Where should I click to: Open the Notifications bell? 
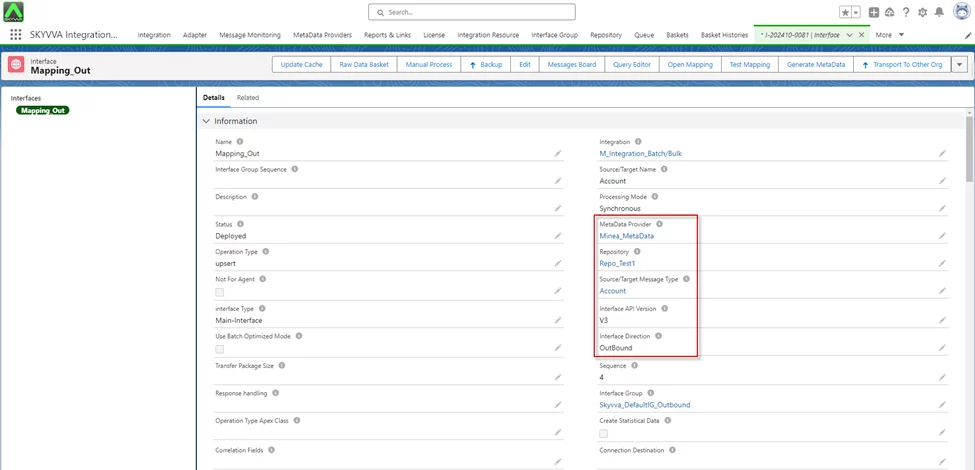click(938, 12)
